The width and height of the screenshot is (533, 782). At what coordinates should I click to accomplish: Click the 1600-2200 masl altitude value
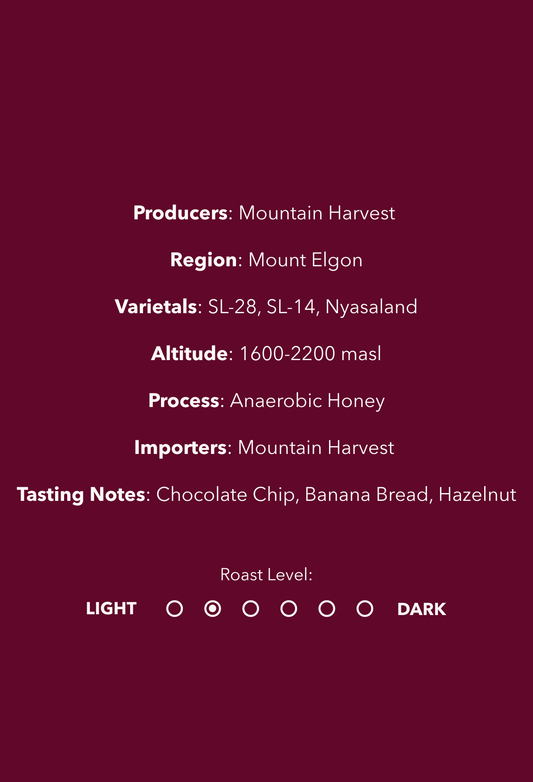click(311, 354)
